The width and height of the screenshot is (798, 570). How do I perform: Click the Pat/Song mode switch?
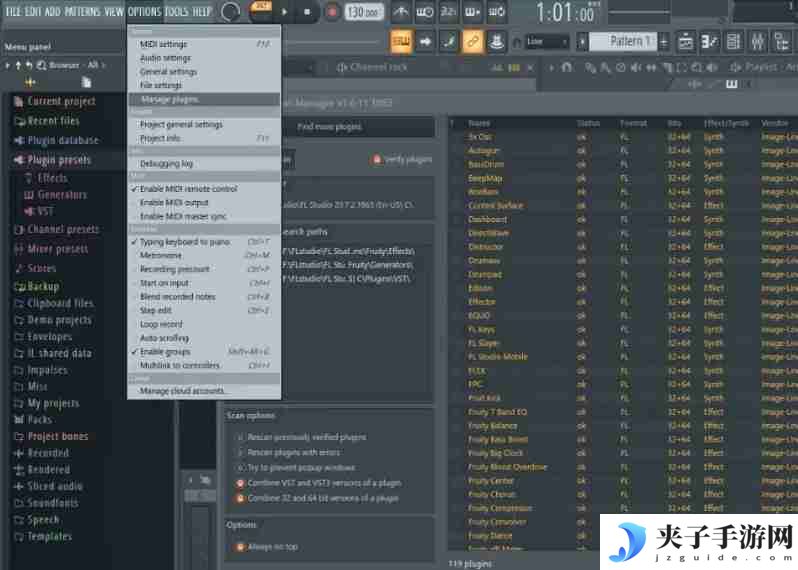262,10
